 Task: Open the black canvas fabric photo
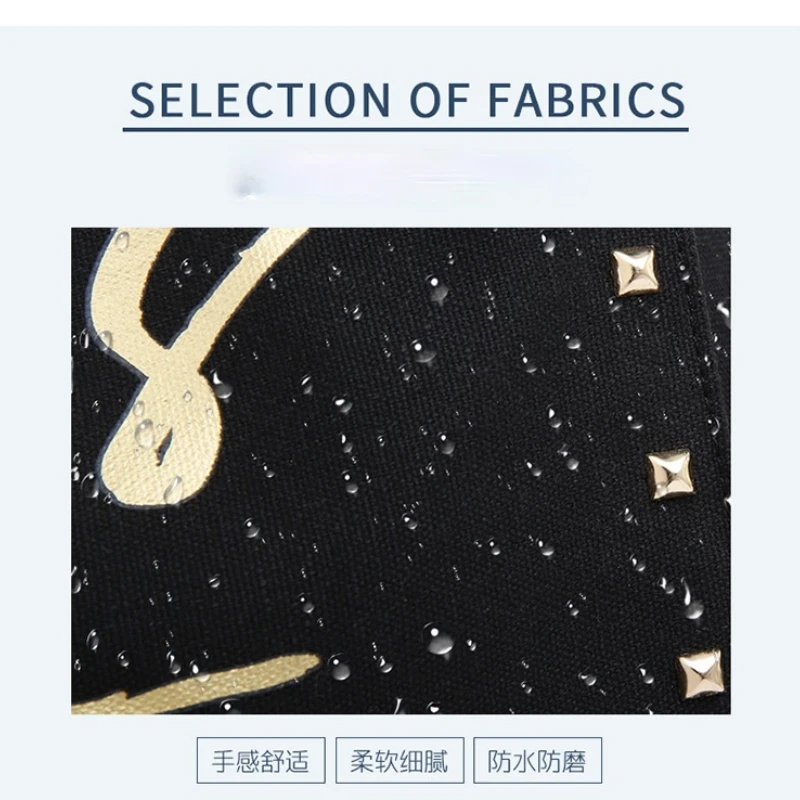(x=401, y=470)
